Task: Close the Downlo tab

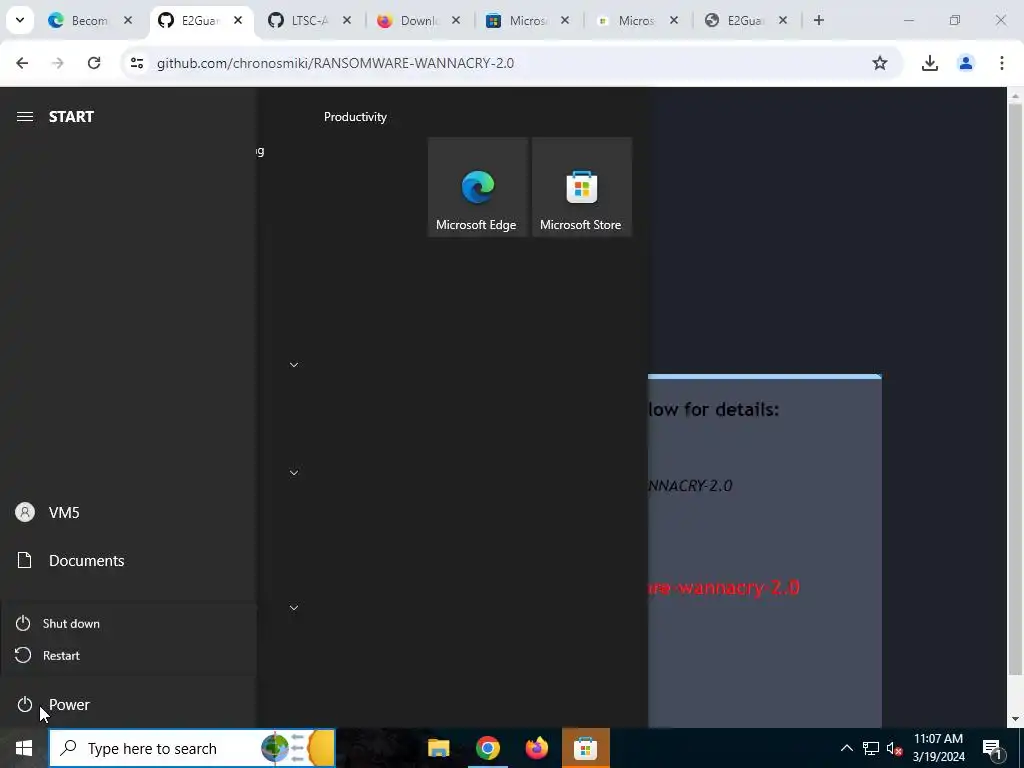Action: 456,21
